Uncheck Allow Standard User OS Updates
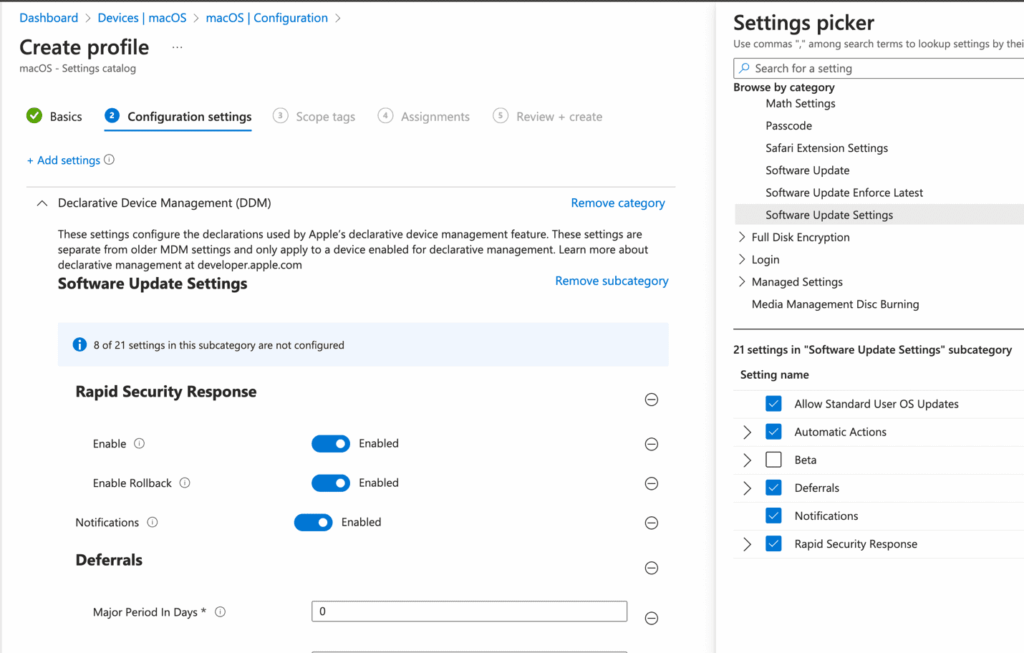Screen dimensions: 1024x653 pyautogui.click(x=771, y=404)
